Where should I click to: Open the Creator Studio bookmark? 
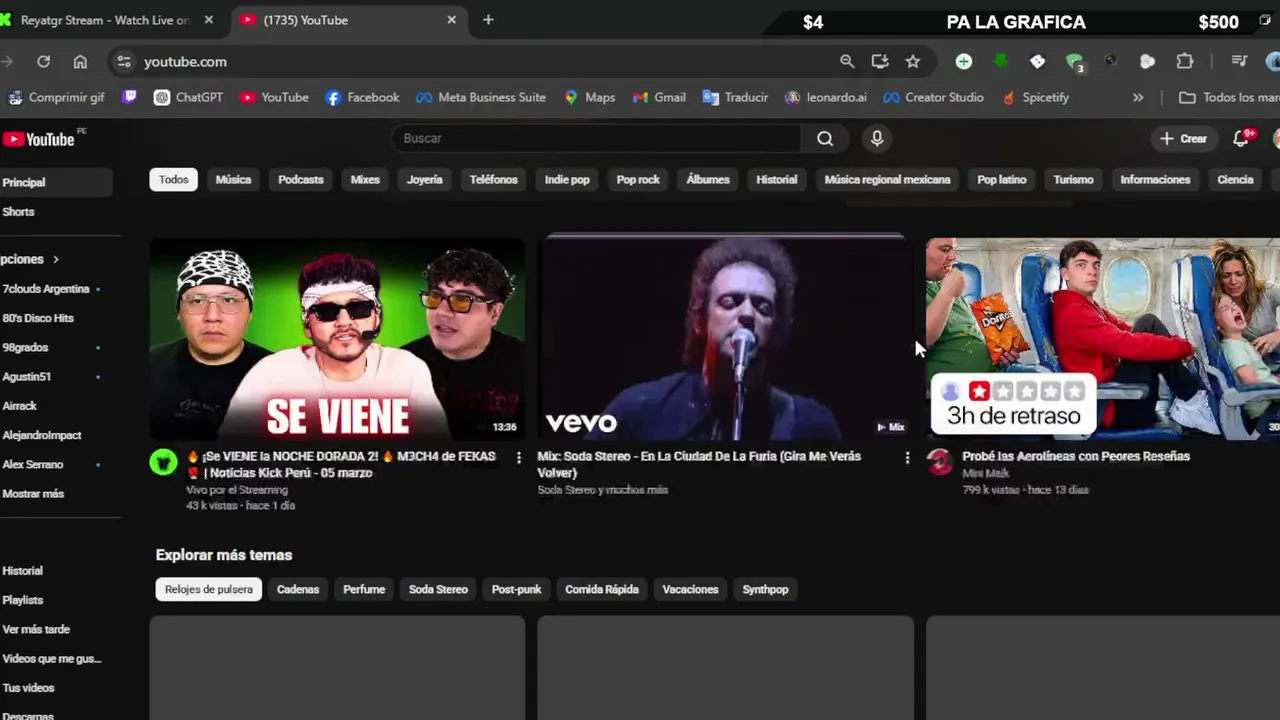coord(933,98)
